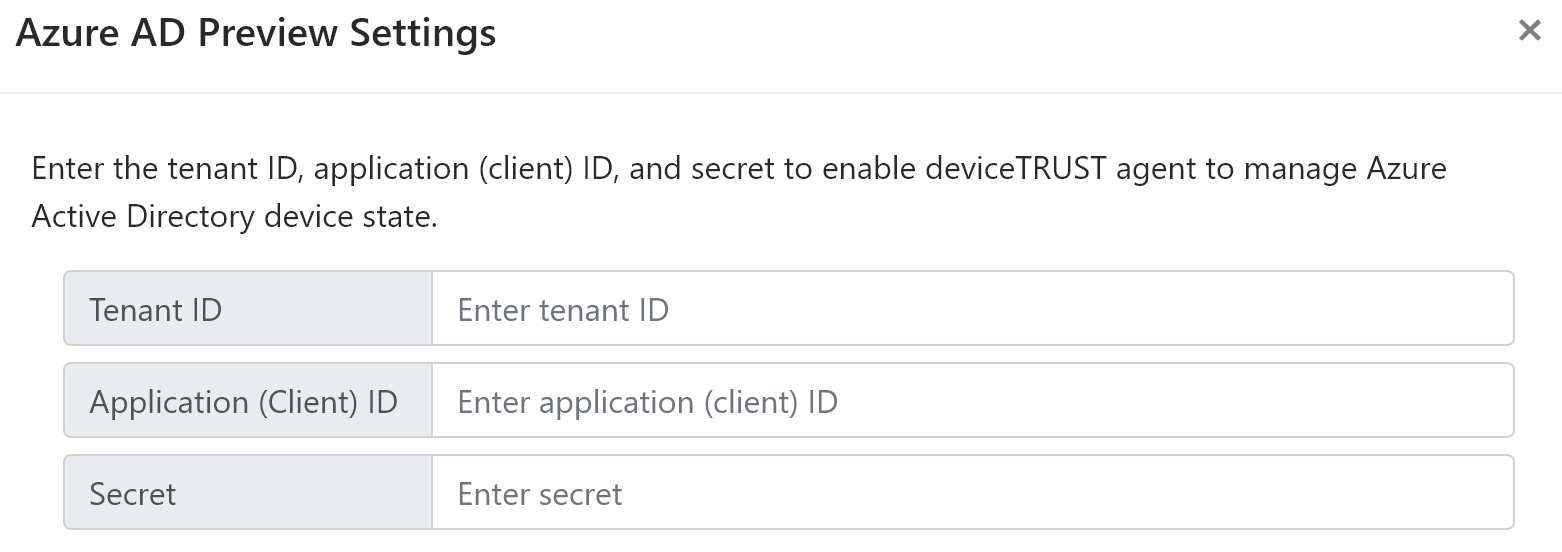This screenshot has height=552, width=1562.
Task: Place cursor in "Enter tenant ID" placeholder
Action: tap(563, 310)
